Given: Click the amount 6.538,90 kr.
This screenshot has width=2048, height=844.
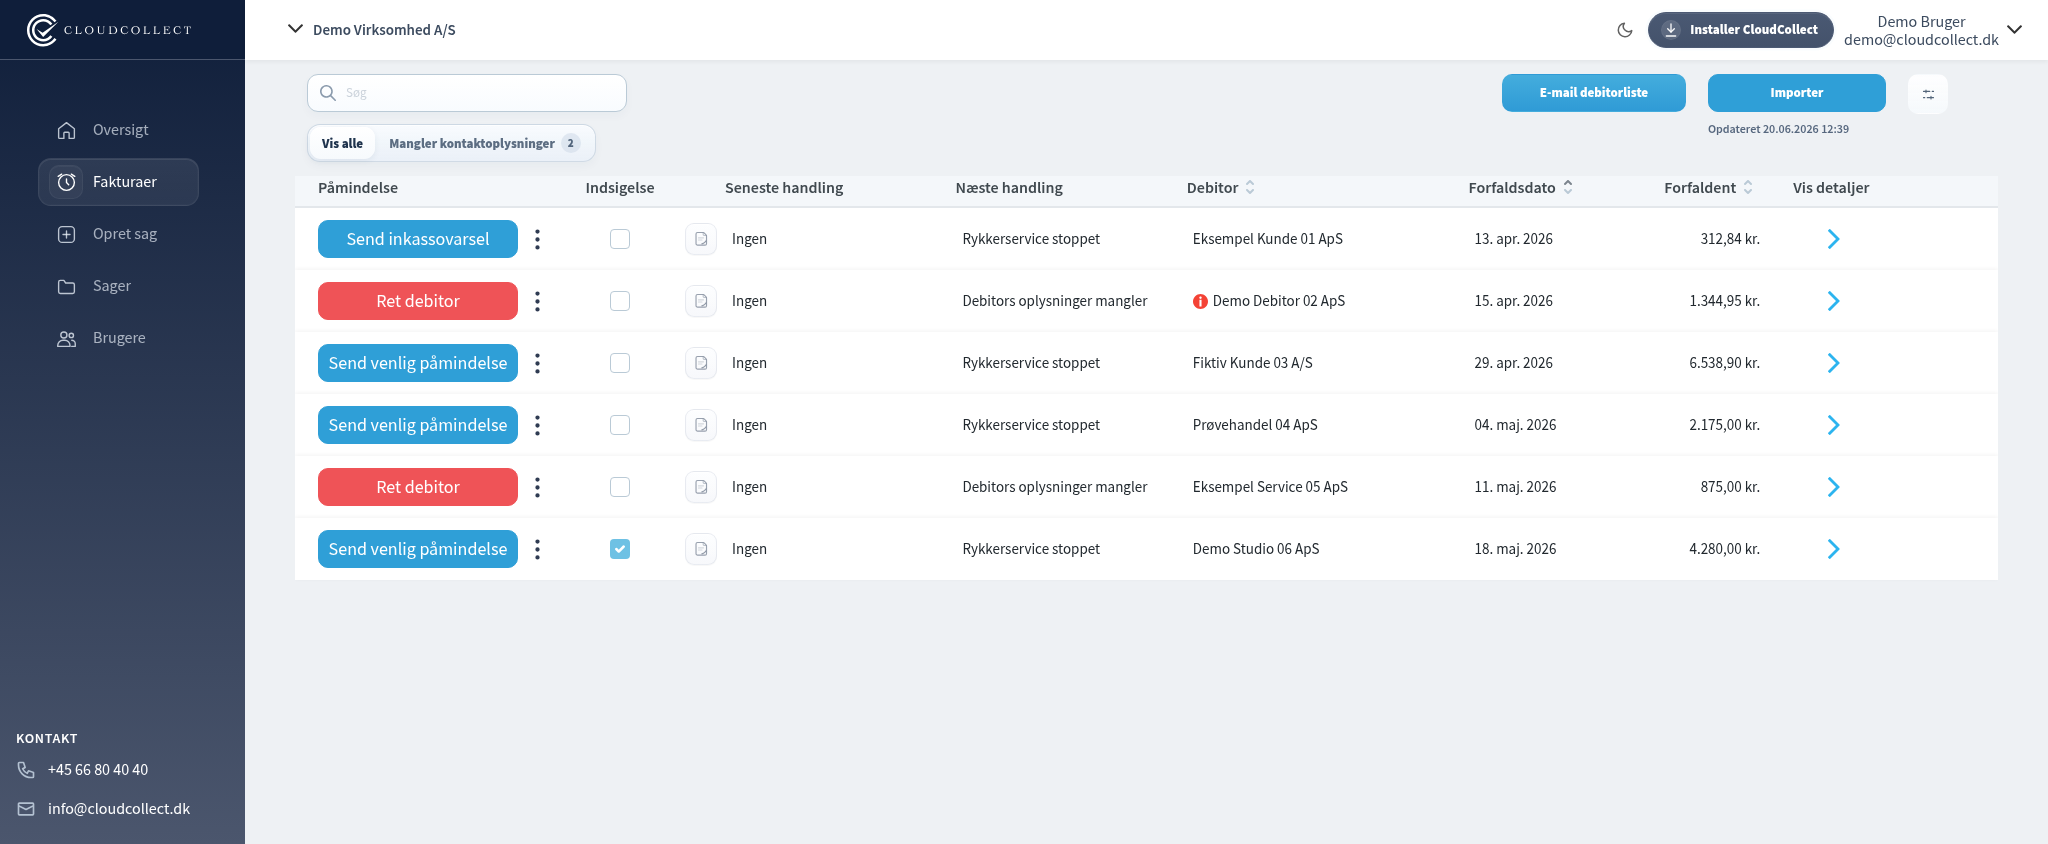Looking at the screenshot, I should [x=1725, y=363].
